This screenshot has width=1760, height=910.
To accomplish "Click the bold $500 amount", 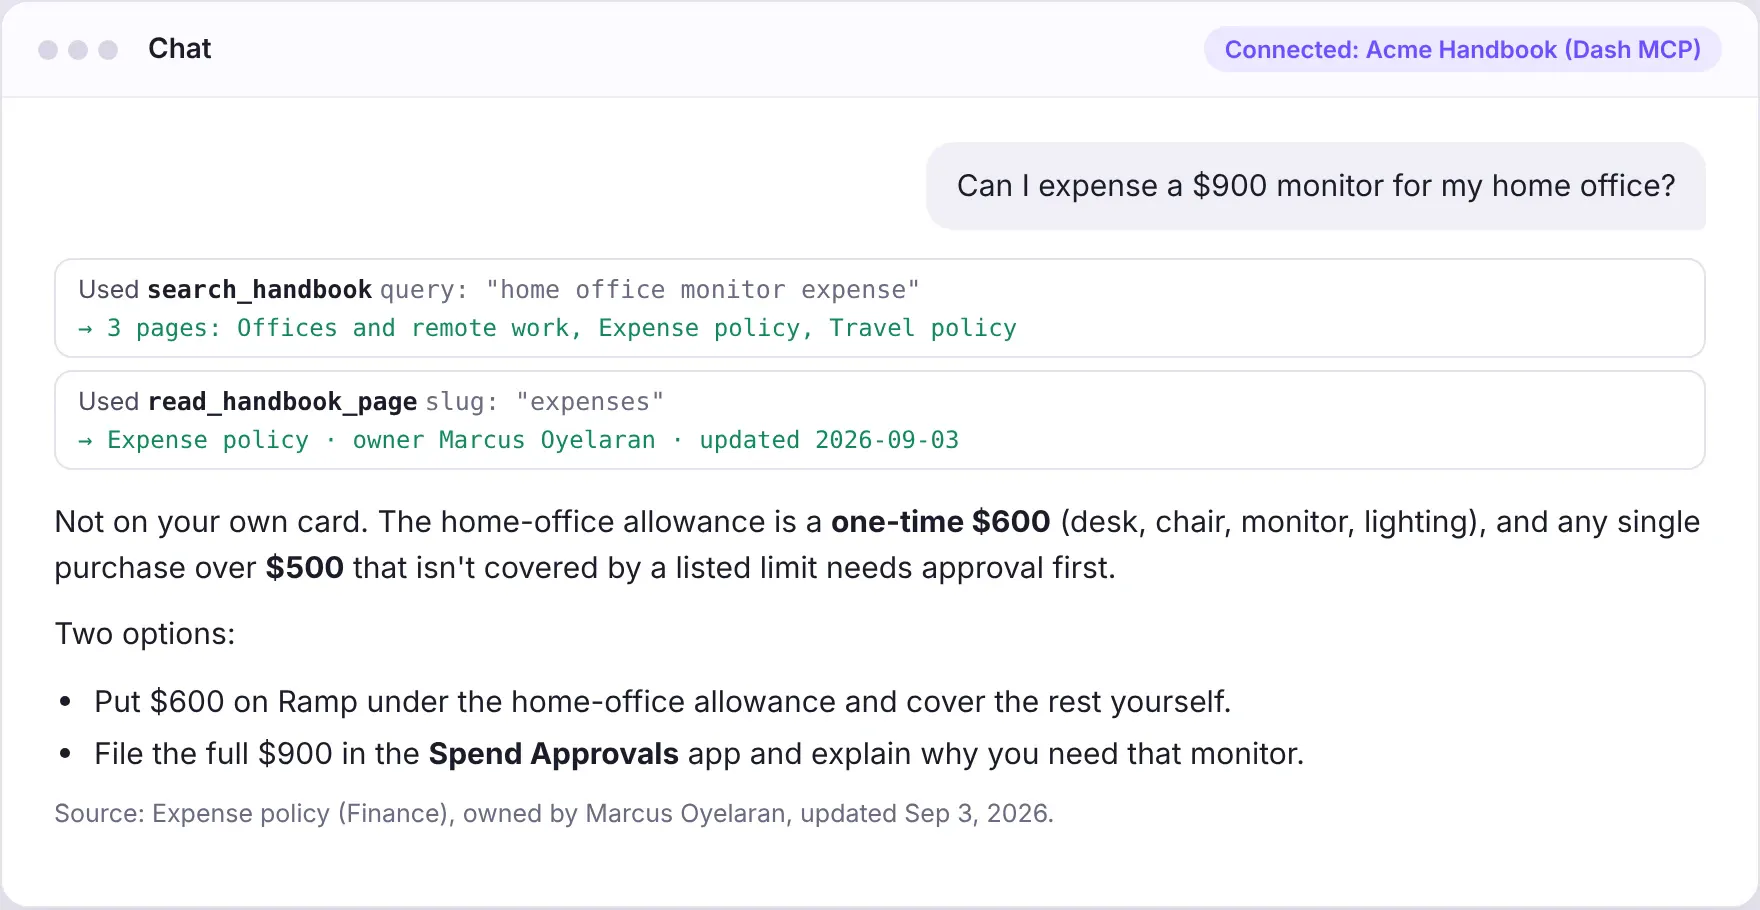I will [x=304, y=568].
